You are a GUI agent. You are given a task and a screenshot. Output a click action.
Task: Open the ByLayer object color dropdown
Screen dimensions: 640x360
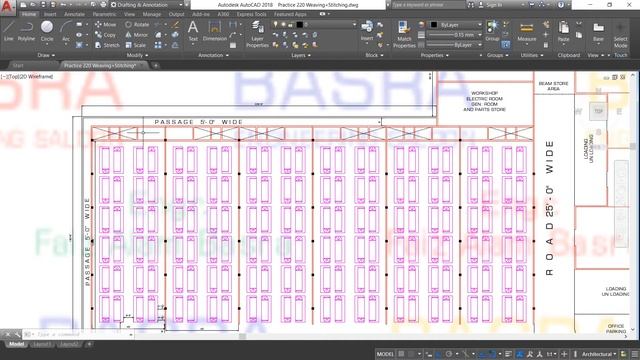click(456, 25)
